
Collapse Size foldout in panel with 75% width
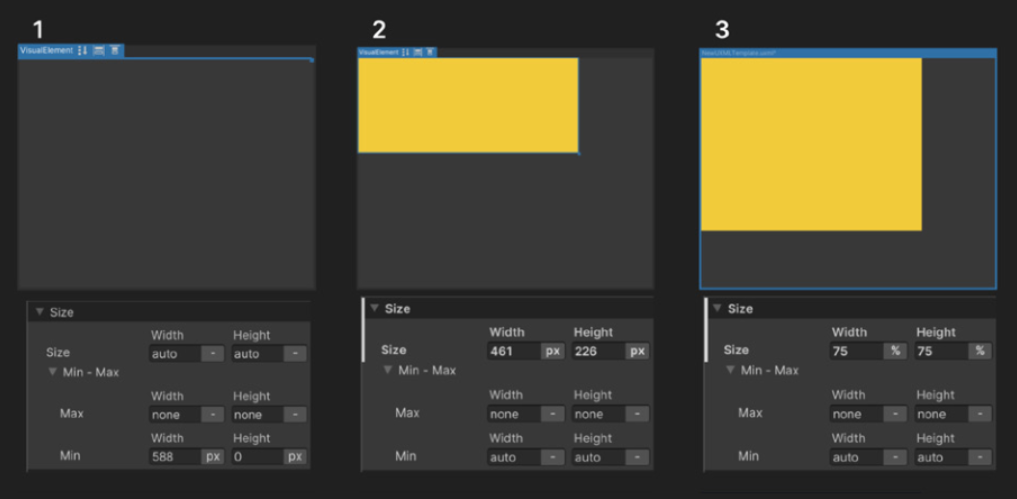point(717,308)
